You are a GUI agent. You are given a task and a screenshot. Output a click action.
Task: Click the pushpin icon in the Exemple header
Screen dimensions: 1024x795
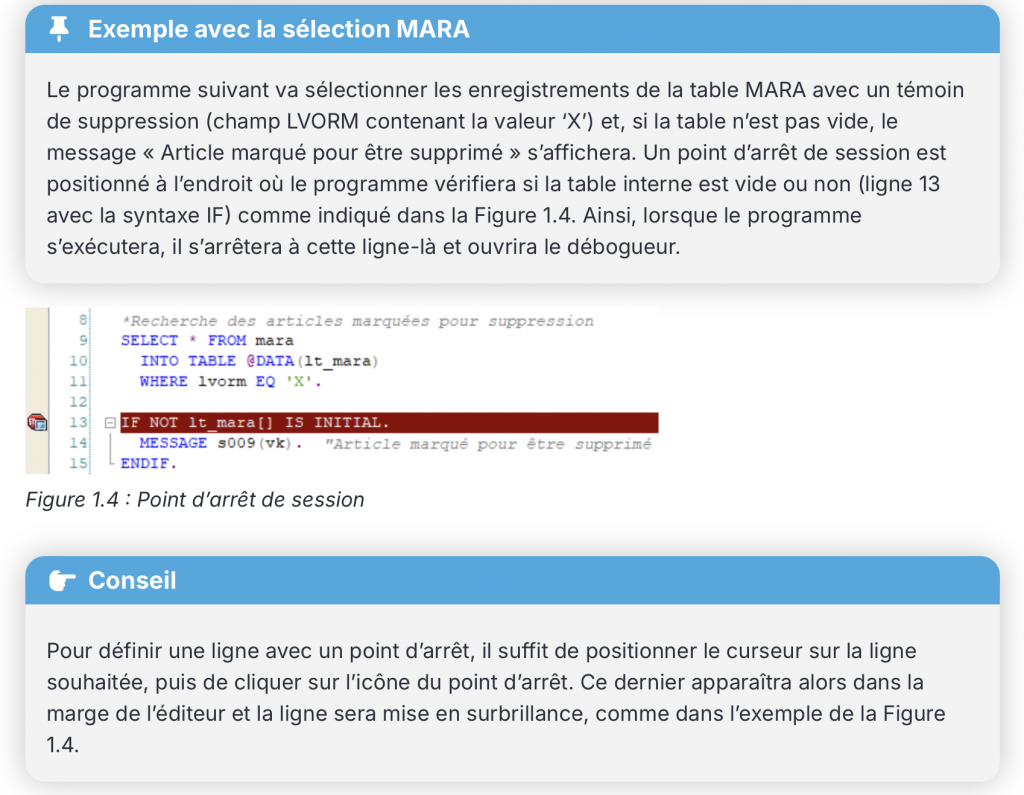59,29
